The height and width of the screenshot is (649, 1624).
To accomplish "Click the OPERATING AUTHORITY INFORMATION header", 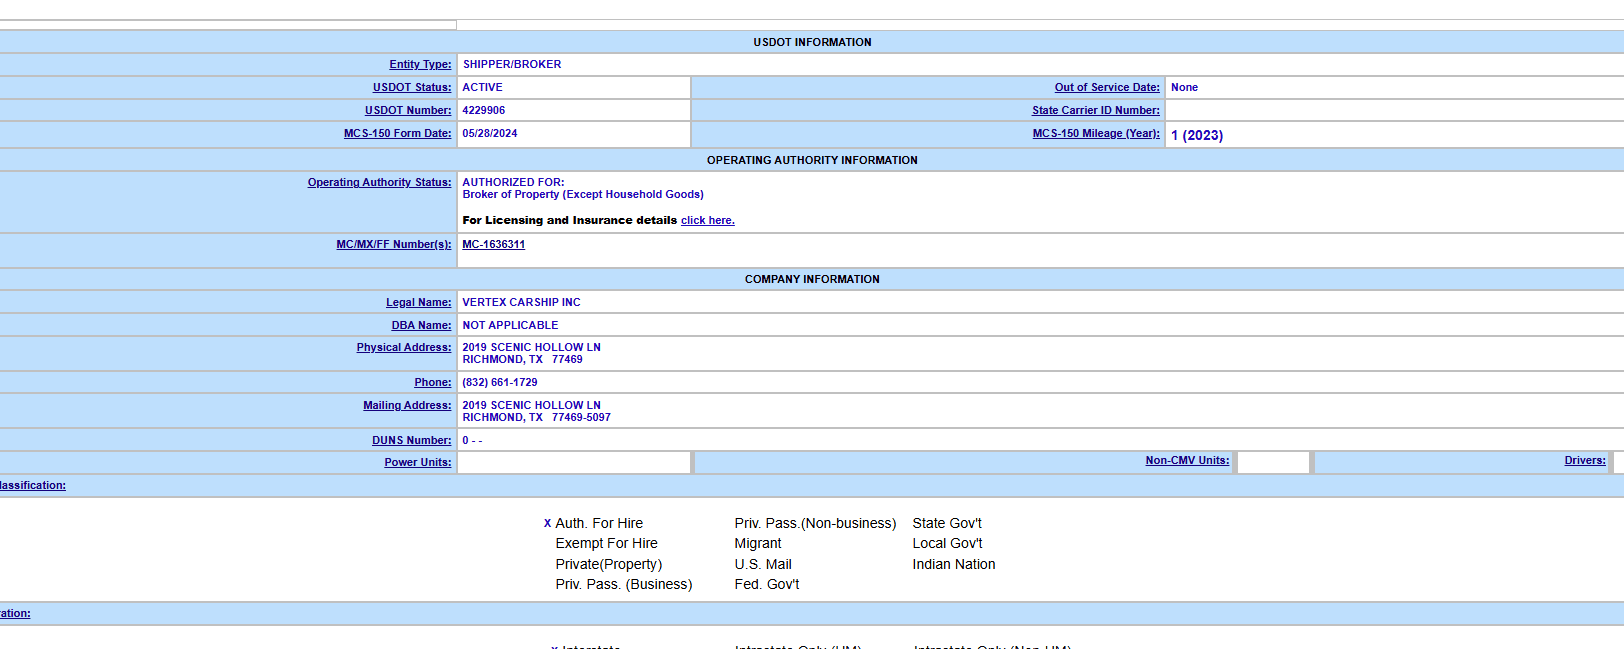I will [x=812, y=160].
